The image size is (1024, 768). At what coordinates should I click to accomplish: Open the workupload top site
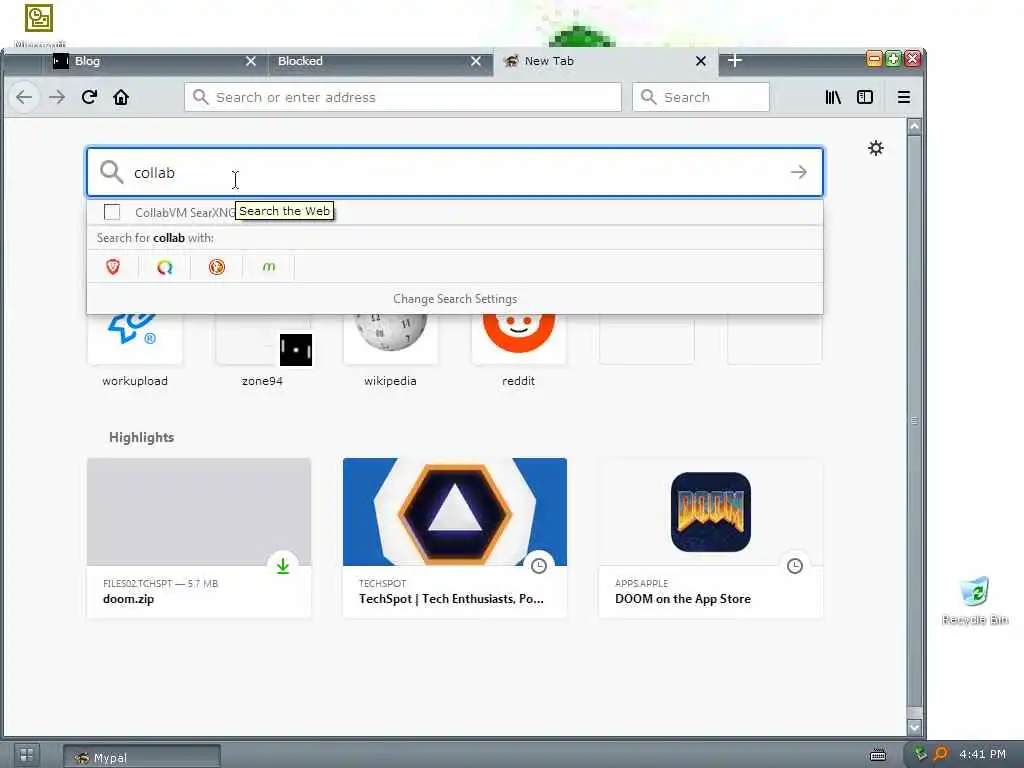[135, 351]
